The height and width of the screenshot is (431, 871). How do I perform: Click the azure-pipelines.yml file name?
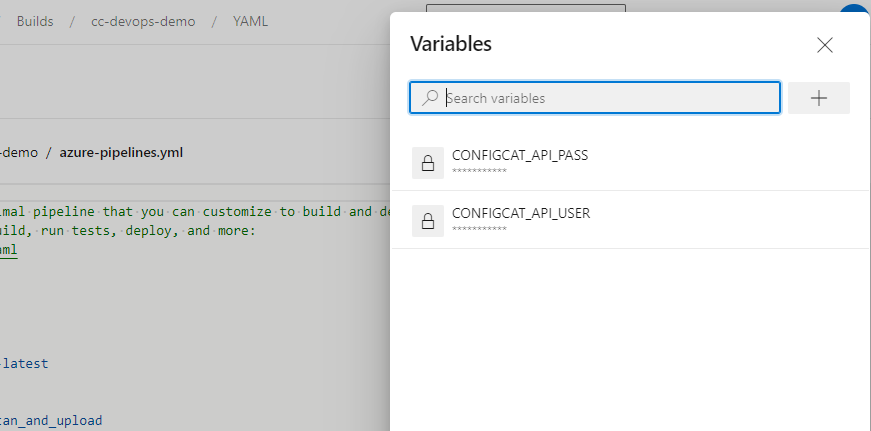(x=121, y=153)
